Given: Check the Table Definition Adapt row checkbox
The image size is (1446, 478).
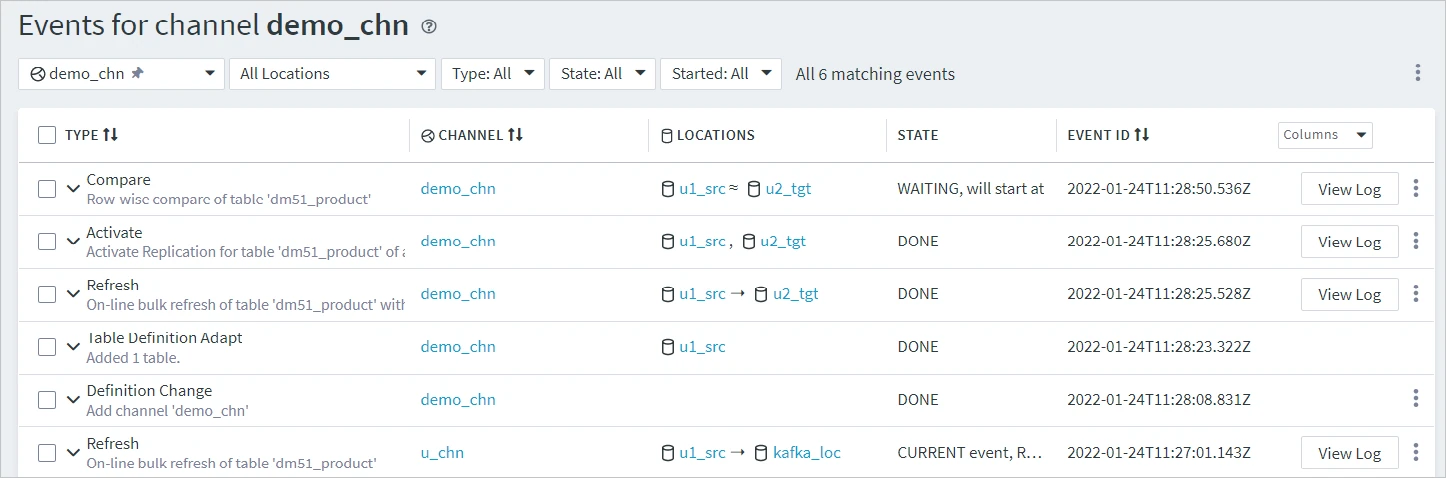Looking at the screenshot, I should (47, 347).
